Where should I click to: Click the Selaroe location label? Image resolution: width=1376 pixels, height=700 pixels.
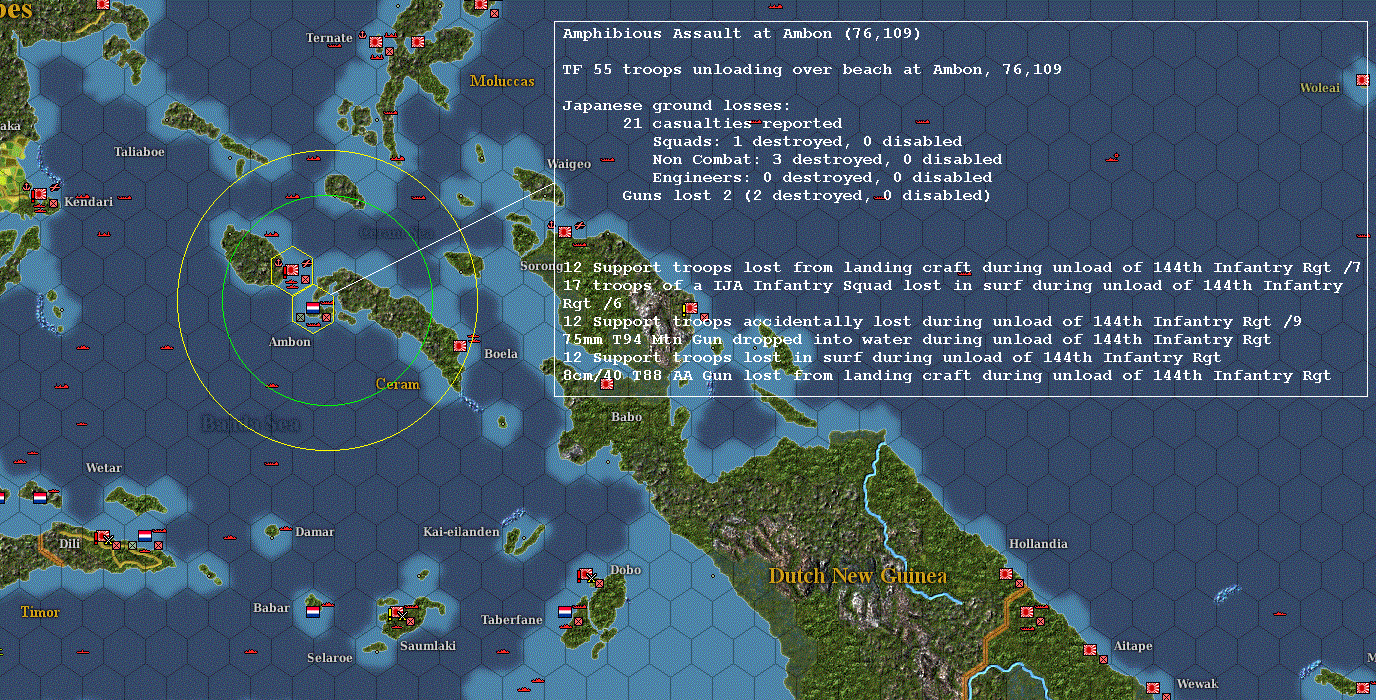click(x=330, y=658)
